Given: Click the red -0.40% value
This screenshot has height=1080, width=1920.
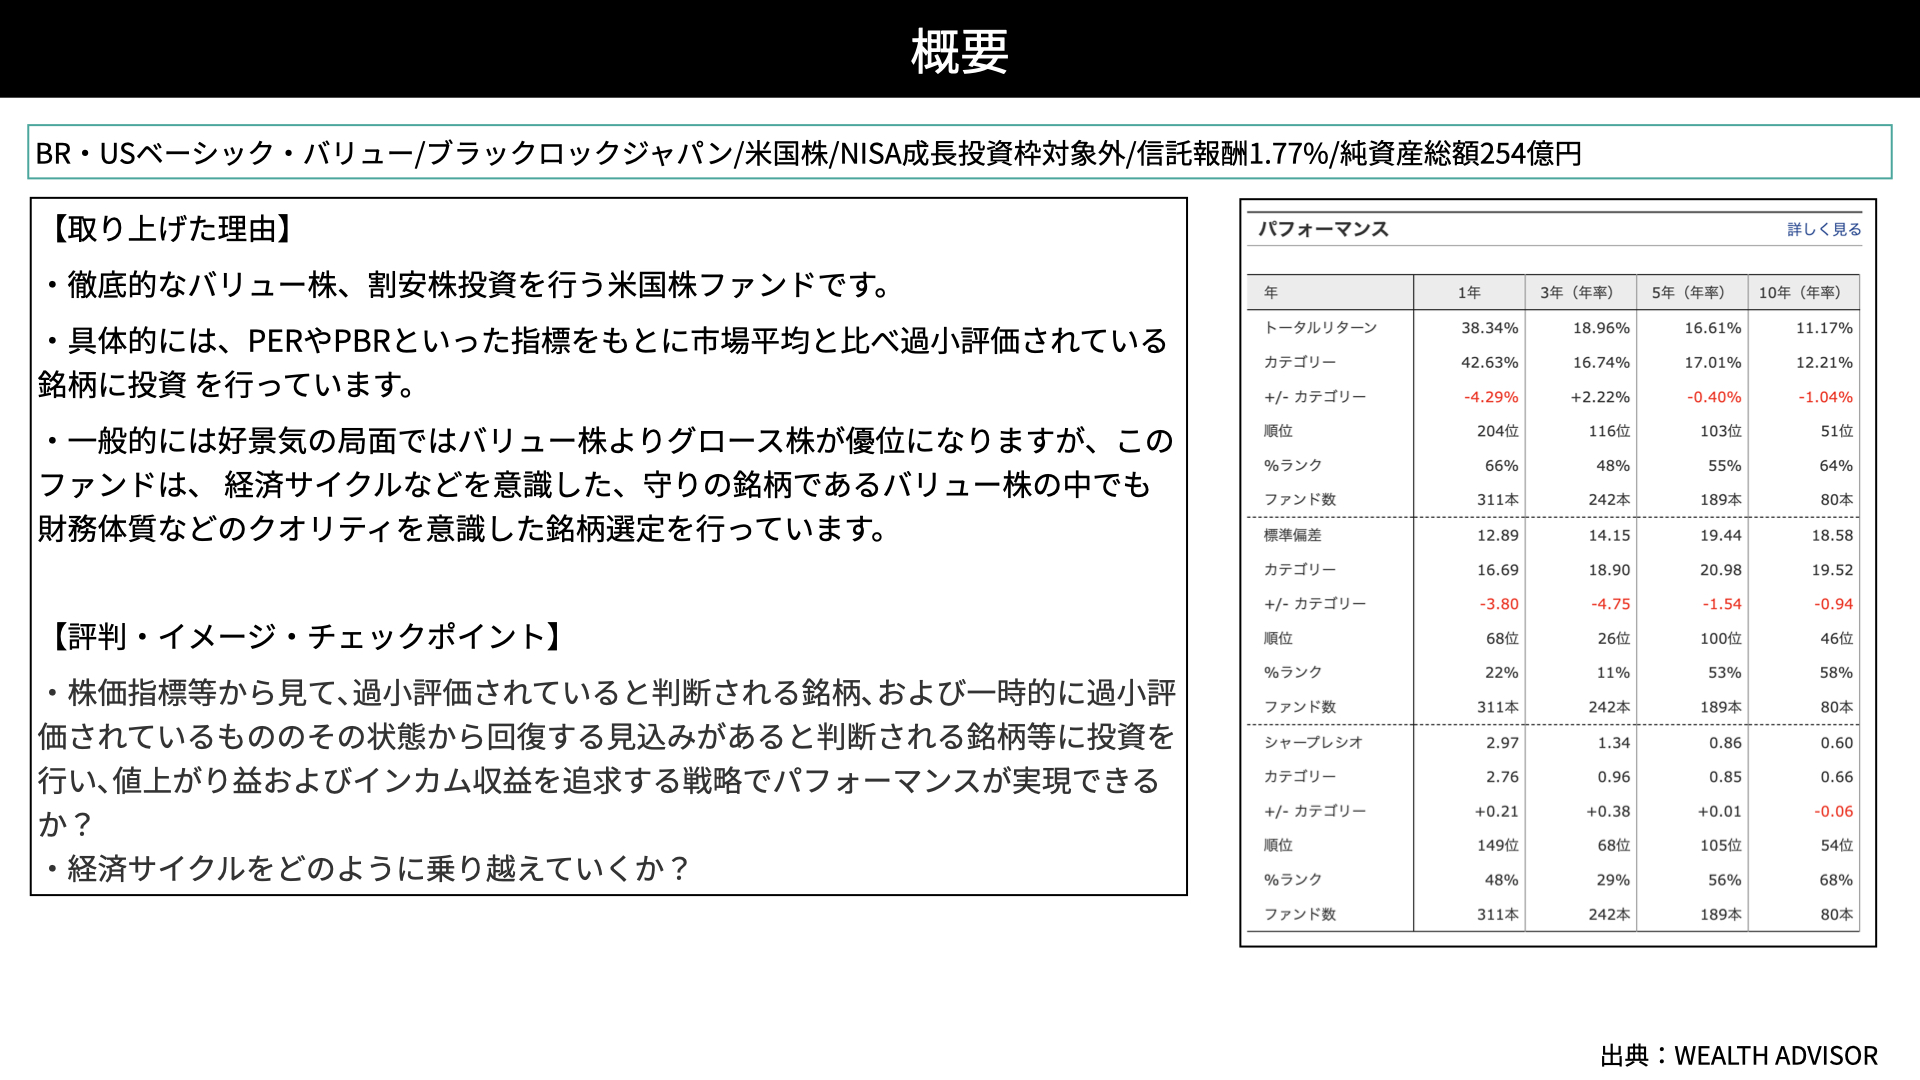Looking at the screenshot, I should click(1714, 397).
